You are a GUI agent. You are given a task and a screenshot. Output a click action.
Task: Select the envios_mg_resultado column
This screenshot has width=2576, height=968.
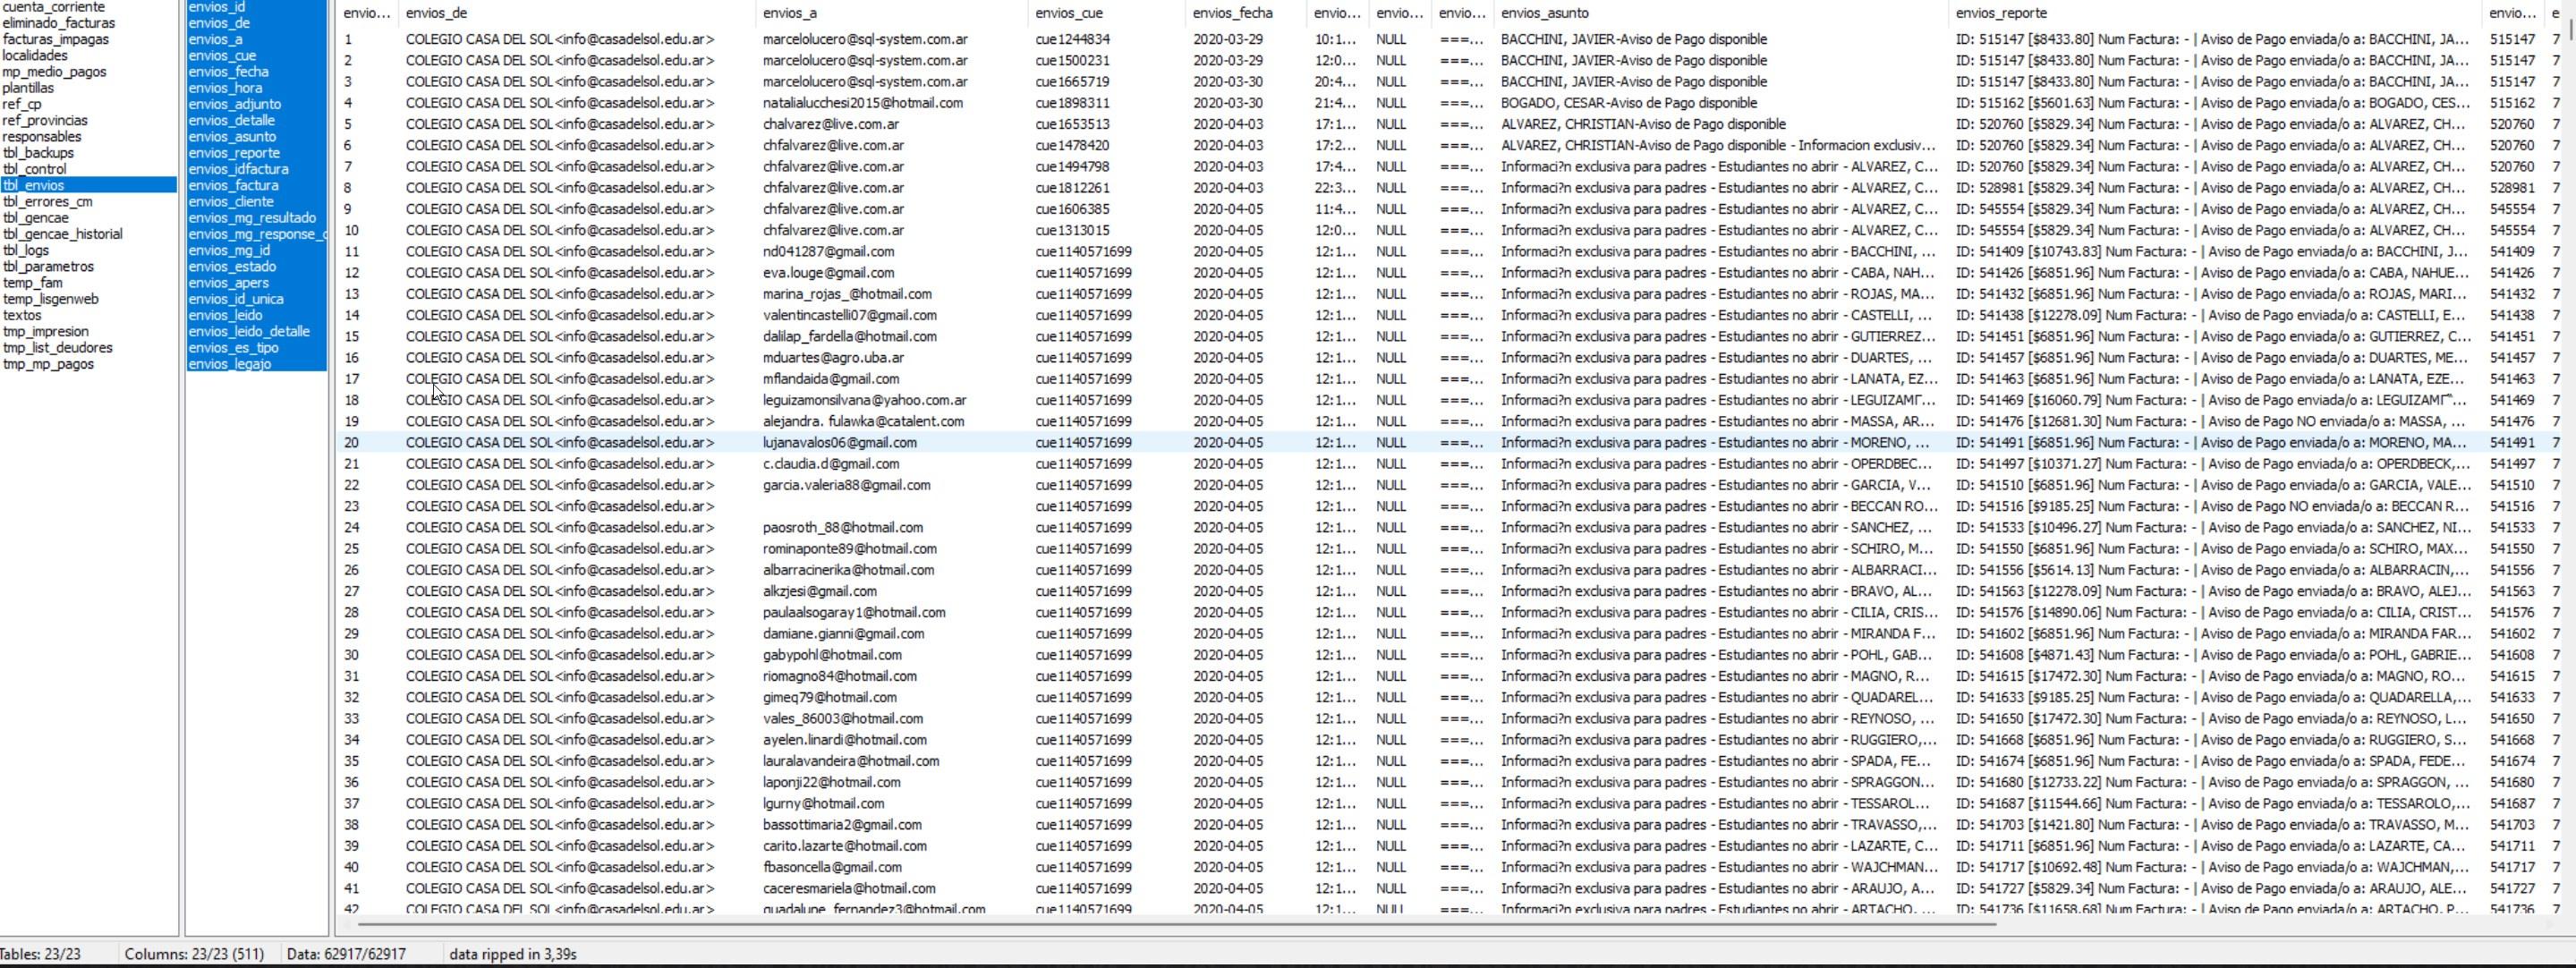pyautogui.click(x=251, y=218)
